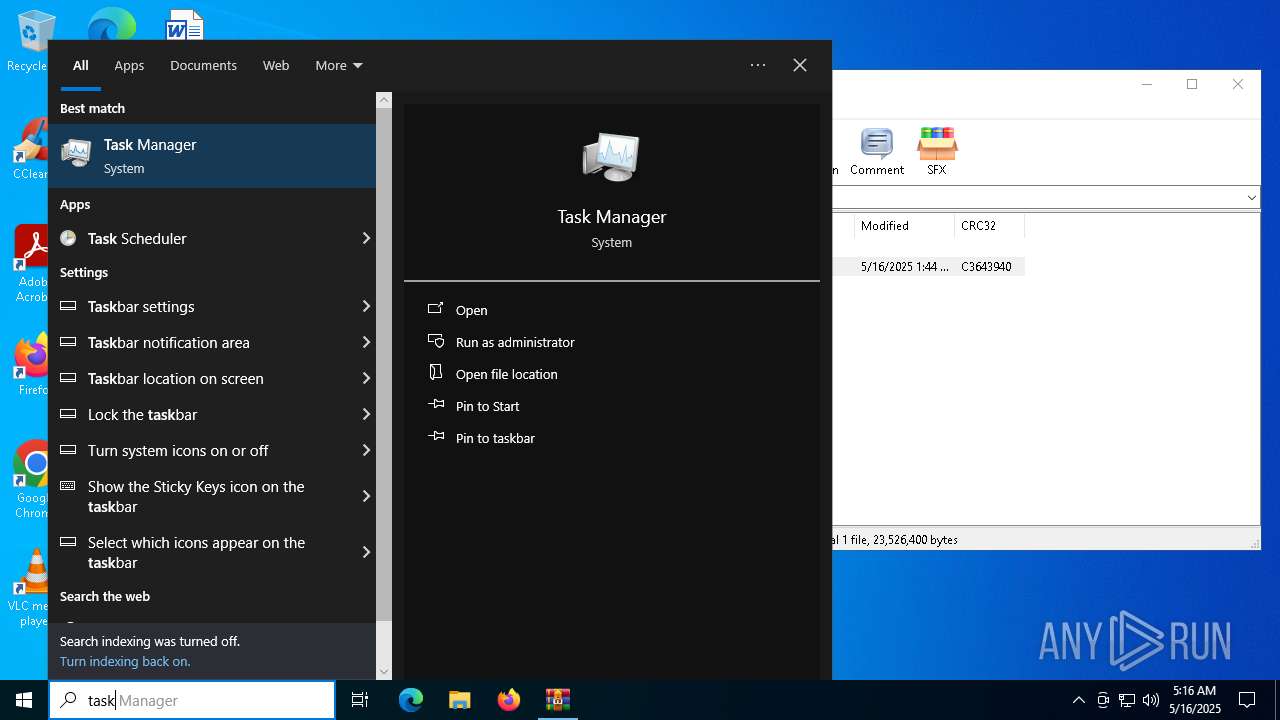Click the Modified column header in WinRAR

coord(904,226)
